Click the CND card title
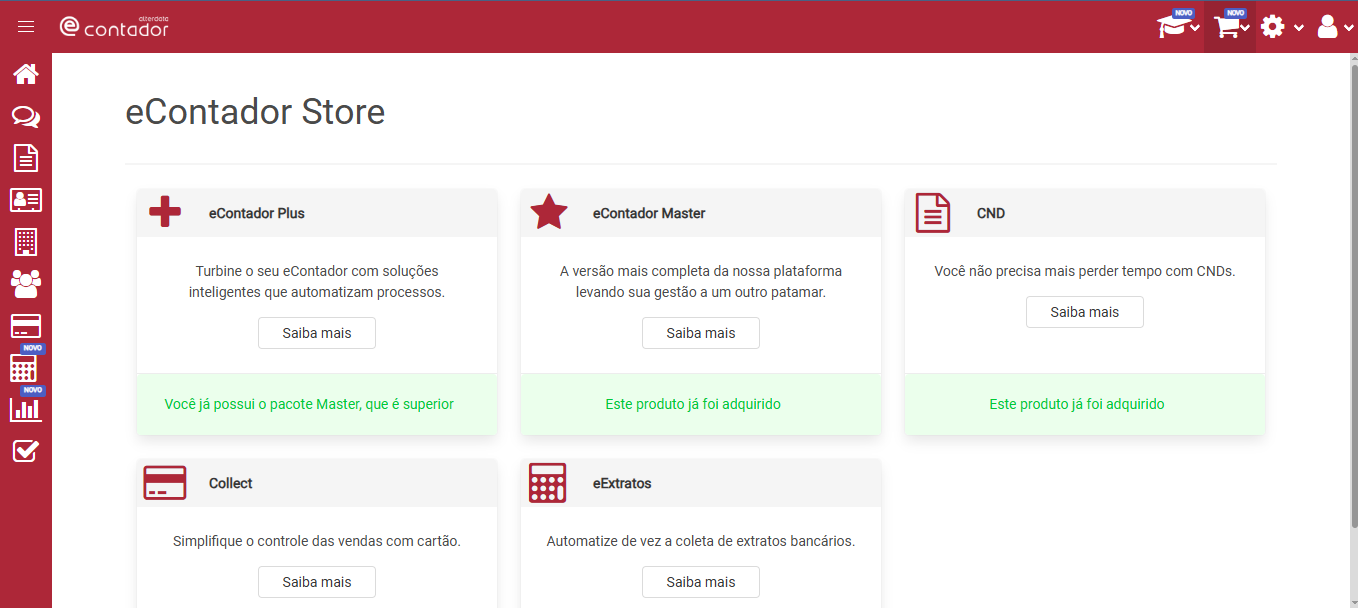 pos(991,213)
